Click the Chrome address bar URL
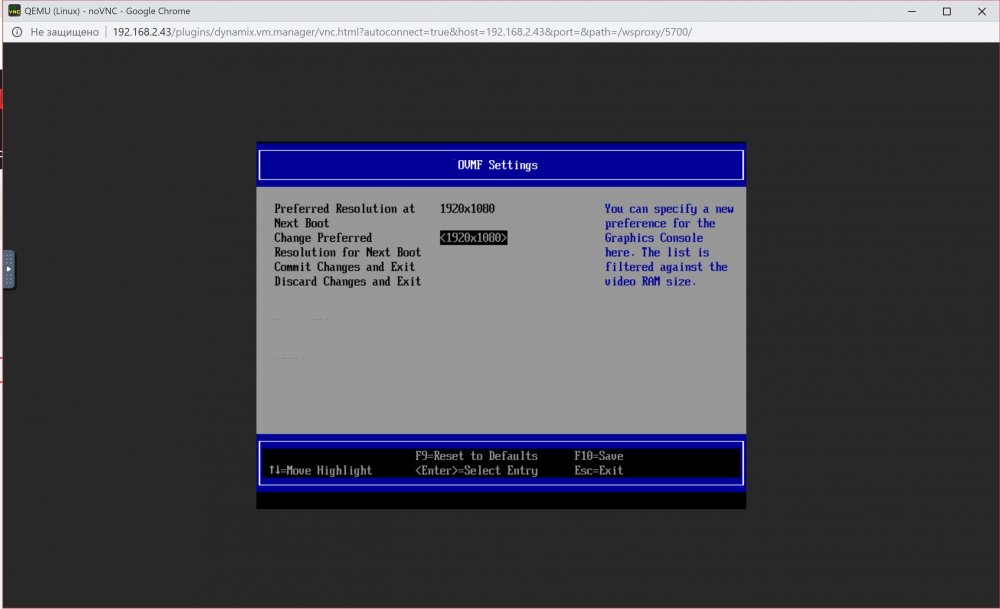 tap(402, 32)
